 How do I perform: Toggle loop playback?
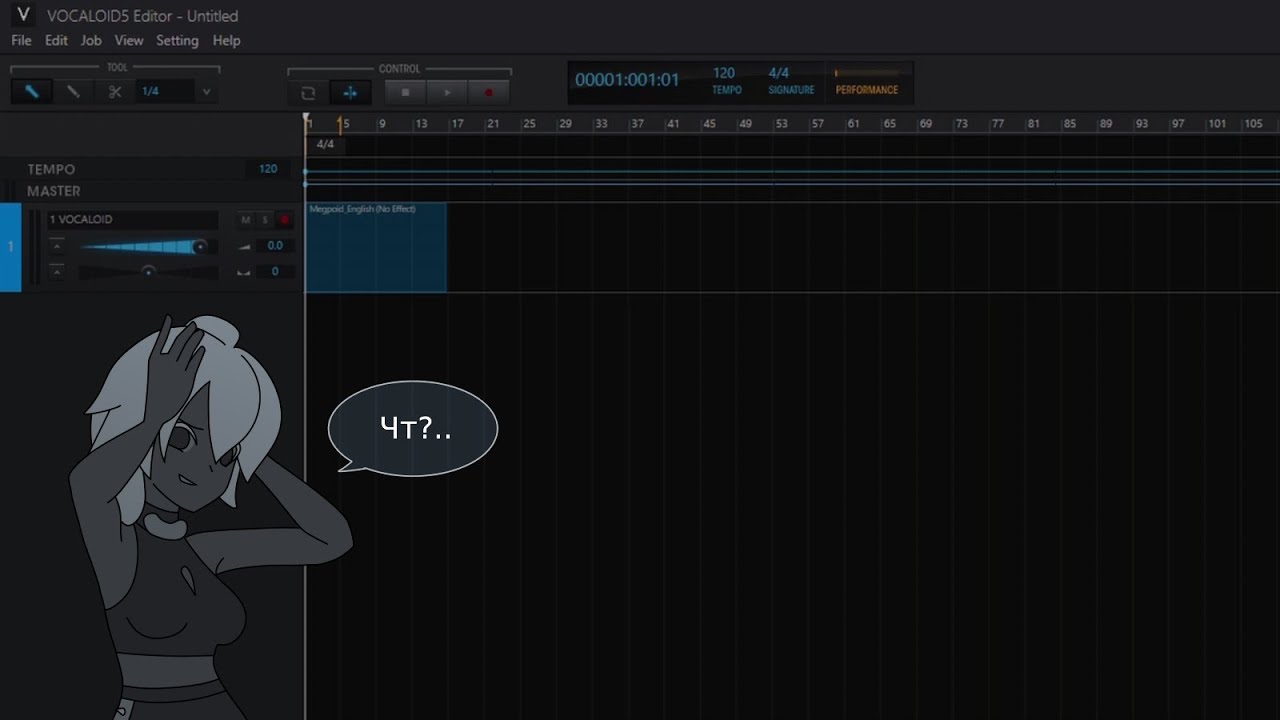[308, 92]
